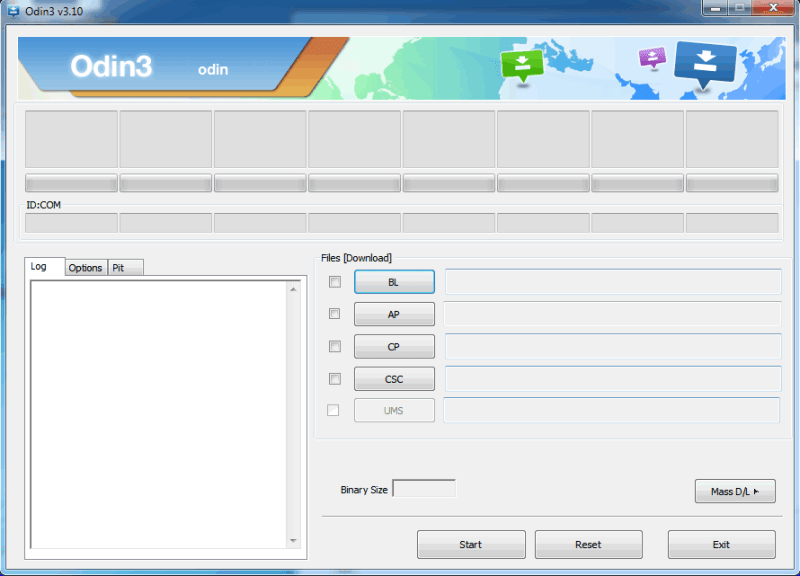Exit the Odin3 application
This screenshot has width=800, height=576.
pos(721,544)
